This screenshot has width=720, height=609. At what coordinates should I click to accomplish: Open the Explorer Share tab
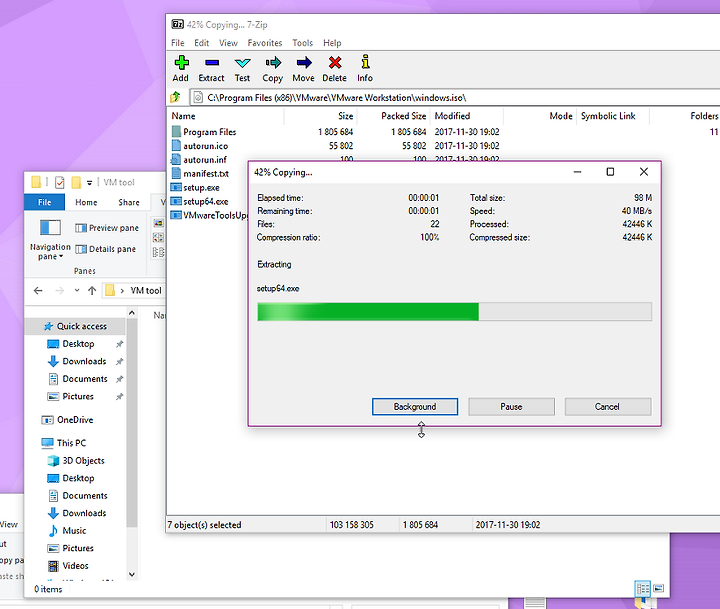[x=129, y=202]
